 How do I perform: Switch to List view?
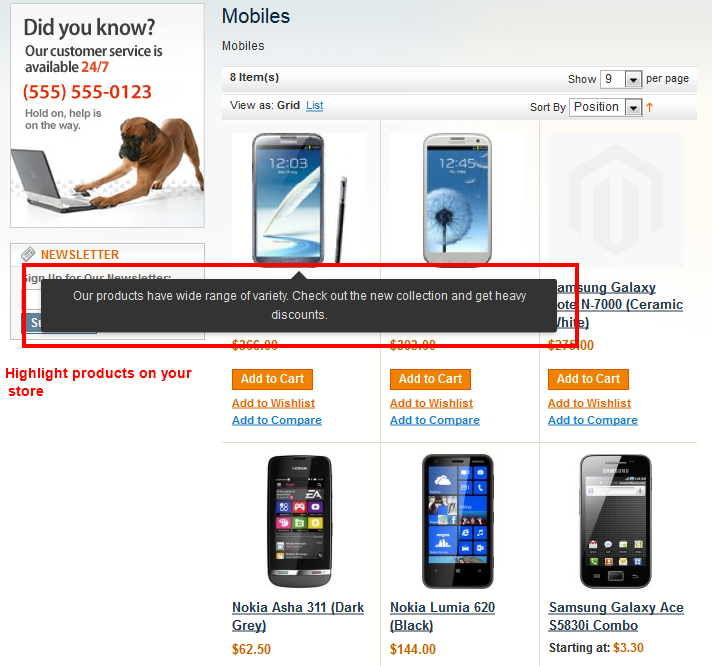(314, 105)
